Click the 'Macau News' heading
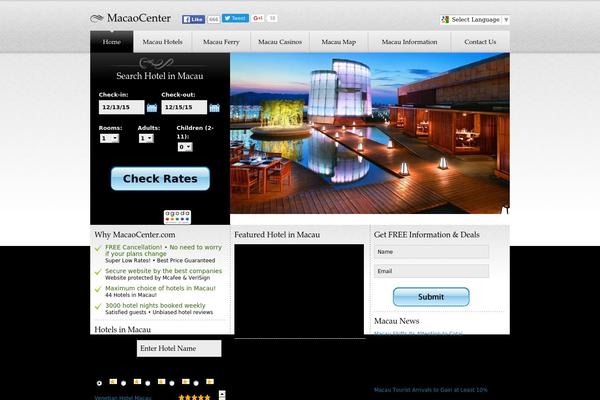This screenshot has width=600, height=400. (396, 321)
